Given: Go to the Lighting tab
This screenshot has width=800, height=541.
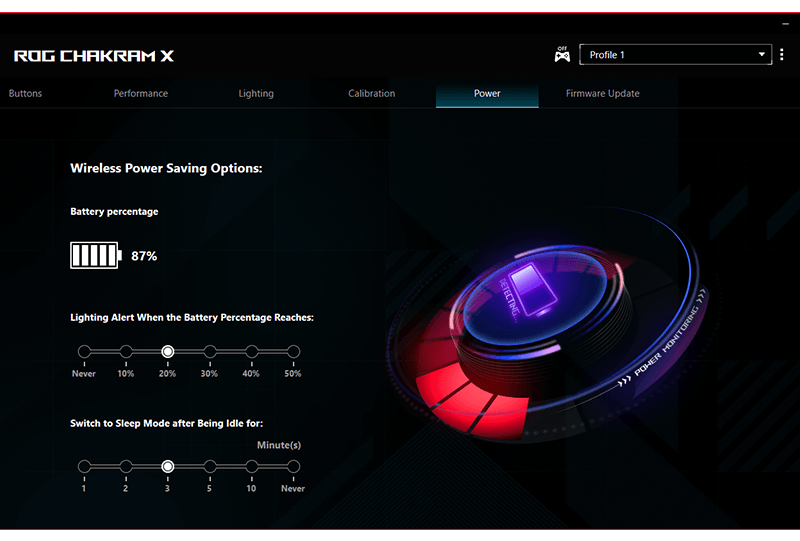Looking at the screenshot, I should [256, 94].
